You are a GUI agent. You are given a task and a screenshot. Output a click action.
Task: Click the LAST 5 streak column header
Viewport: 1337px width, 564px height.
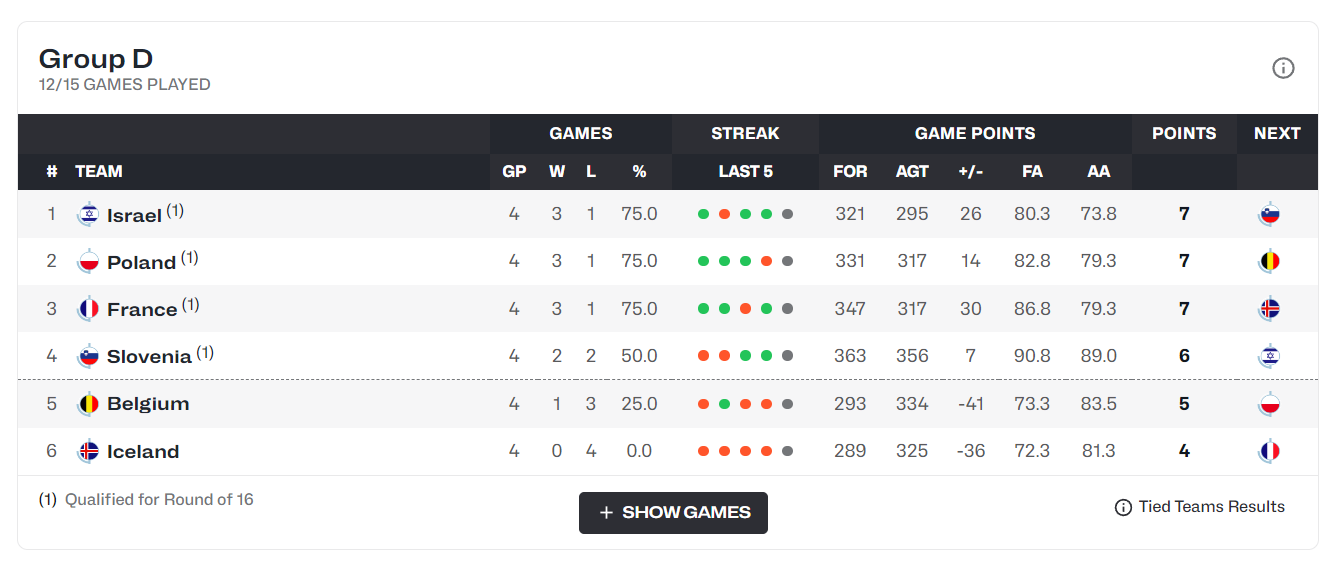(x=745, y=171)
